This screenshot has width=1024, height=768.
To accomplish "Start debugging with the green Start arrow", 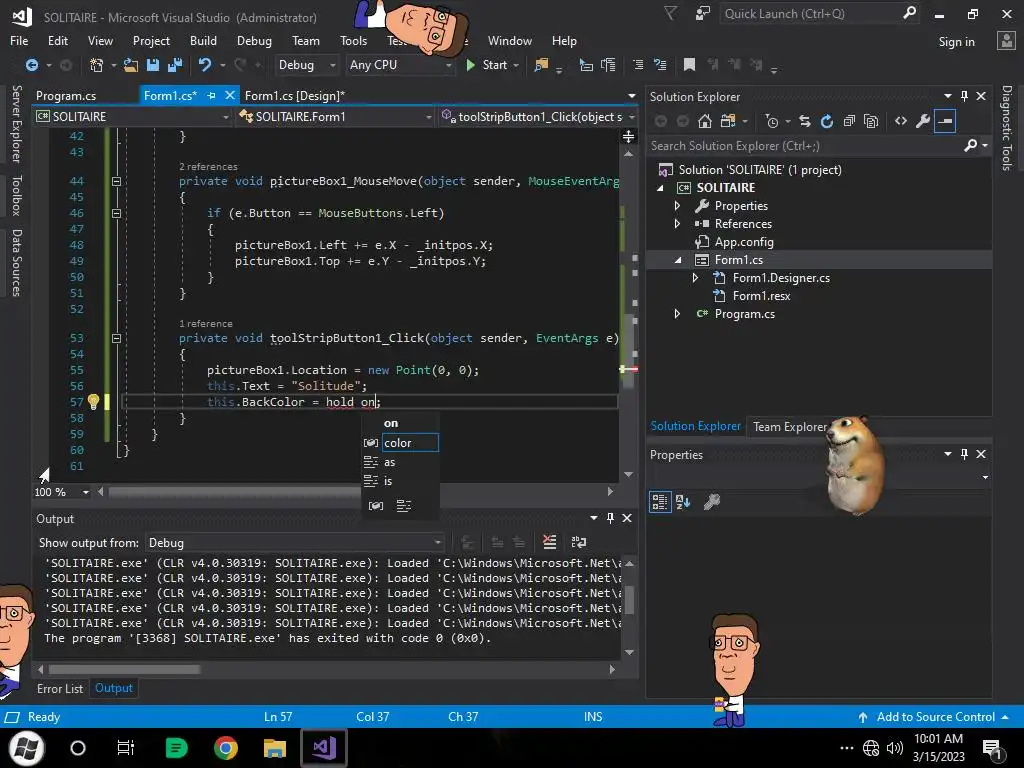I will (470, 65).
